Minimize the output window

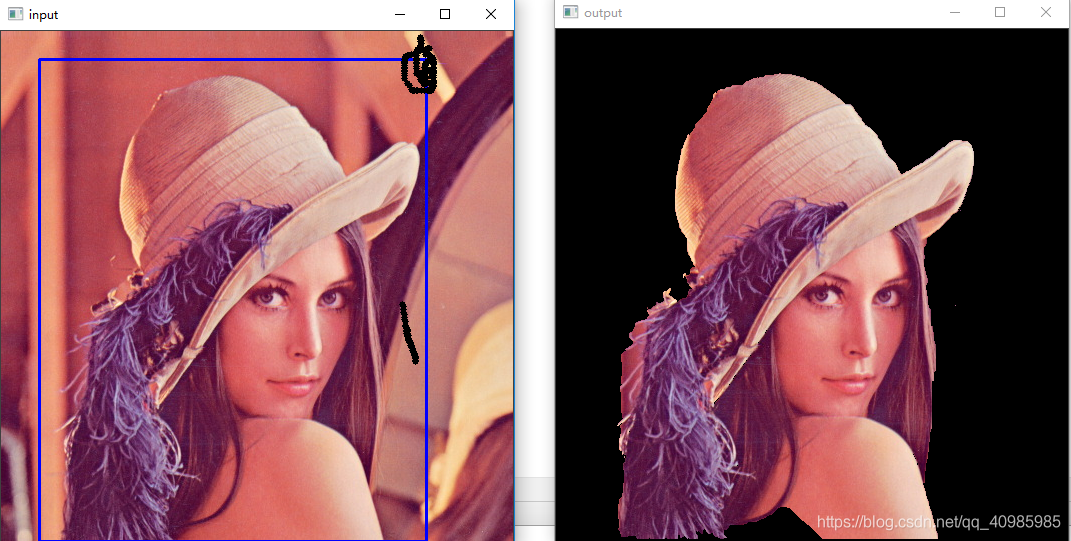point(955,12)
